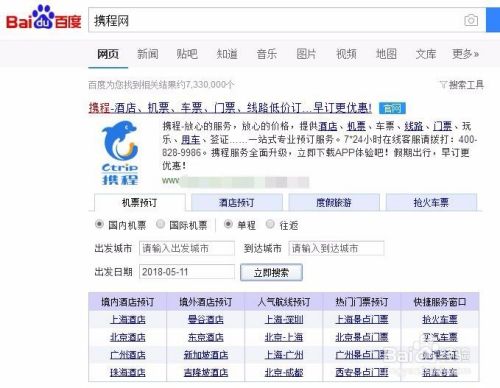Image resolution: width=500 pixels, height=388 pixels.
Task: Click the 门票 link in description
Action: [x=442, y=126]
